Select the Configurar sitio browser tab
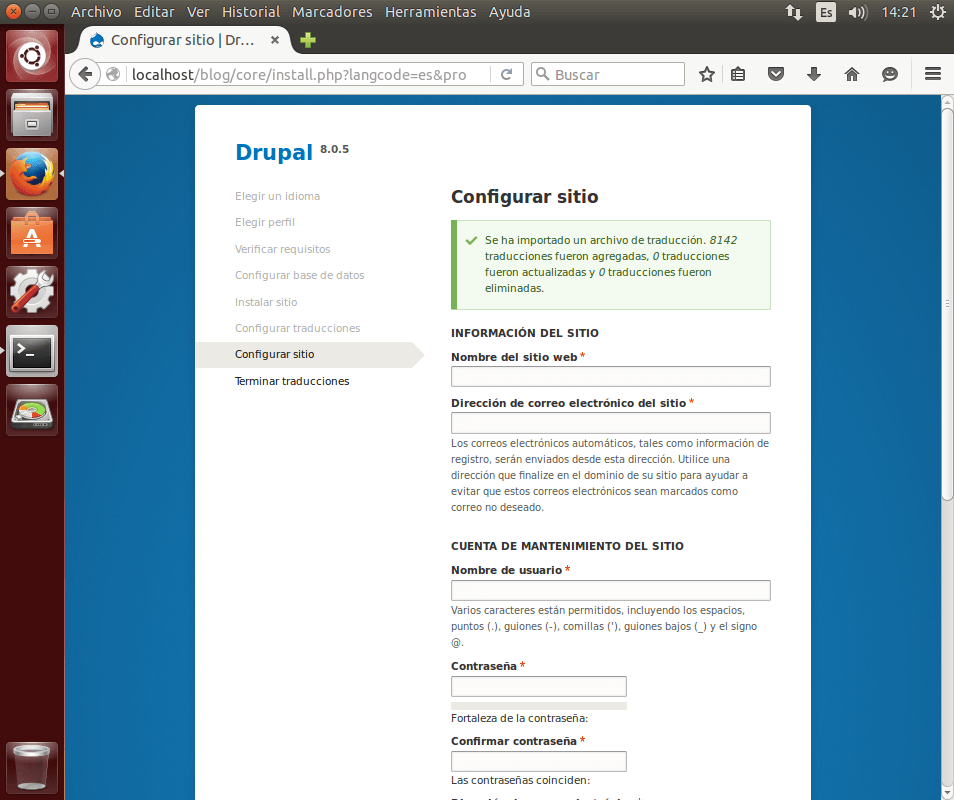The image size is (954, 800). tap(183, 40)
